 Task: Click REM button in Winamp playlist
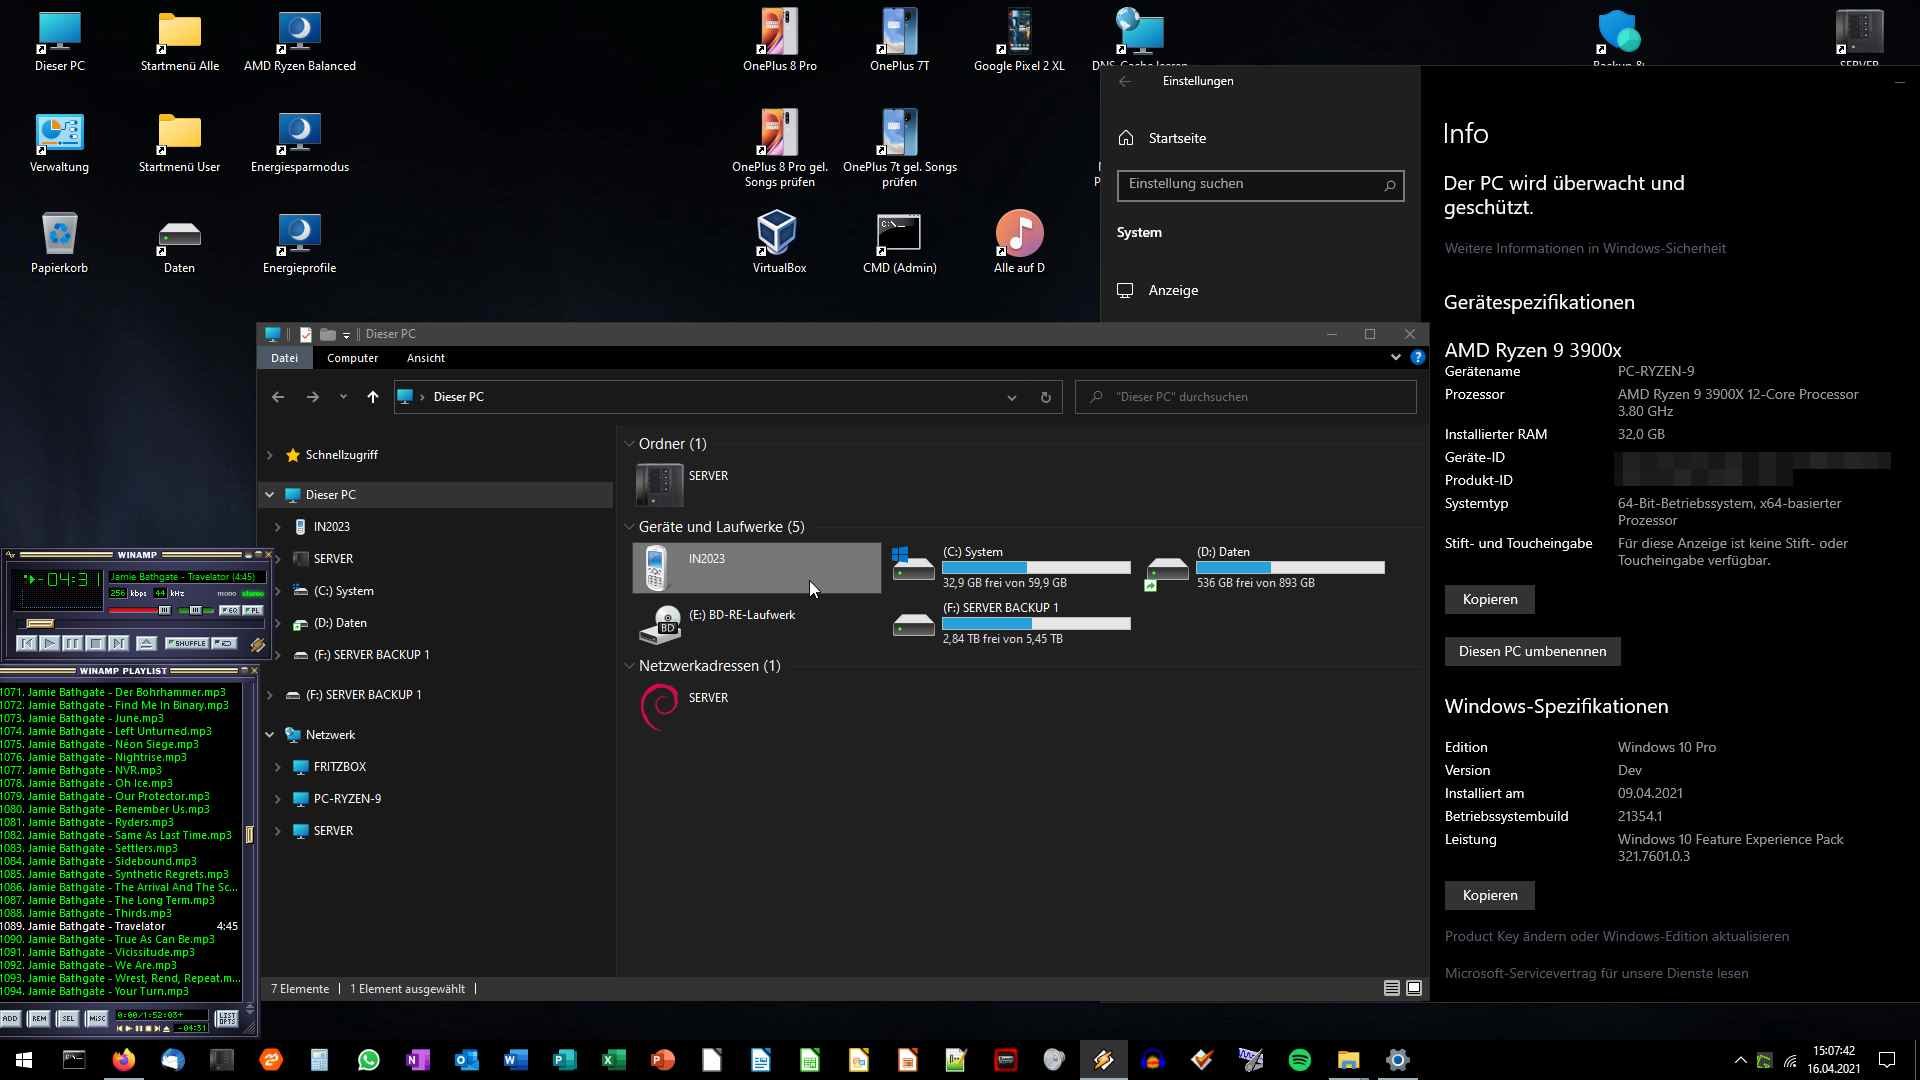[39, 1018]
